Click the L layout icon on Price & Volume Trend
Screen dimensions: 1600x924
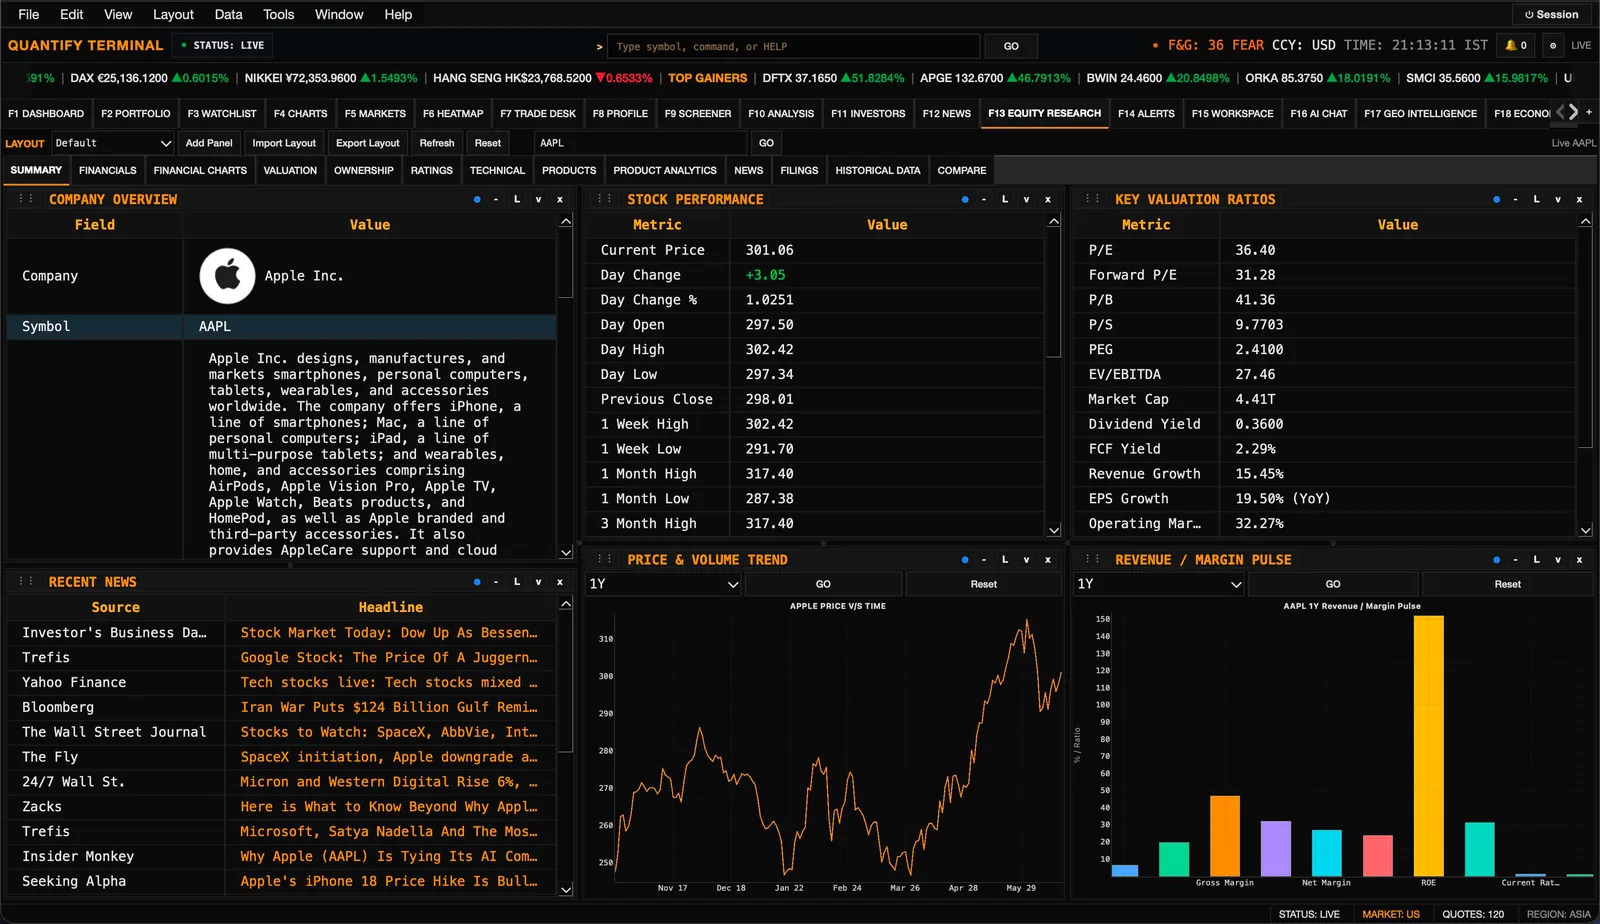(x=1005, y=559)
